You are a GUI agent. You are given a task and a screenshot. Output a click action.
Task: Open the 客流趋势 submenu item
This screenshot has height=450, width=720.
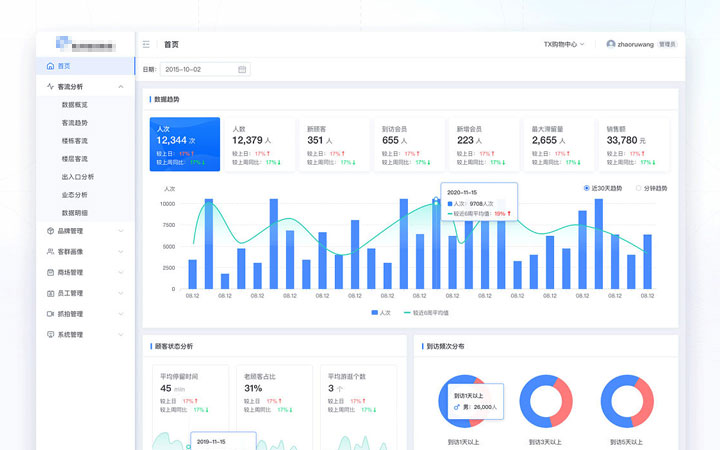(74, 123)
